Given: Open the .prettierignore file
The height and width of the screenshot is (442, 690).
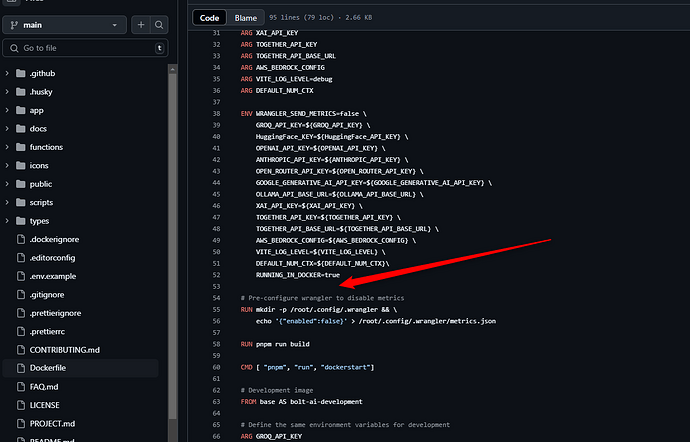Looking at the screenshot, I should tap(55, 313).
